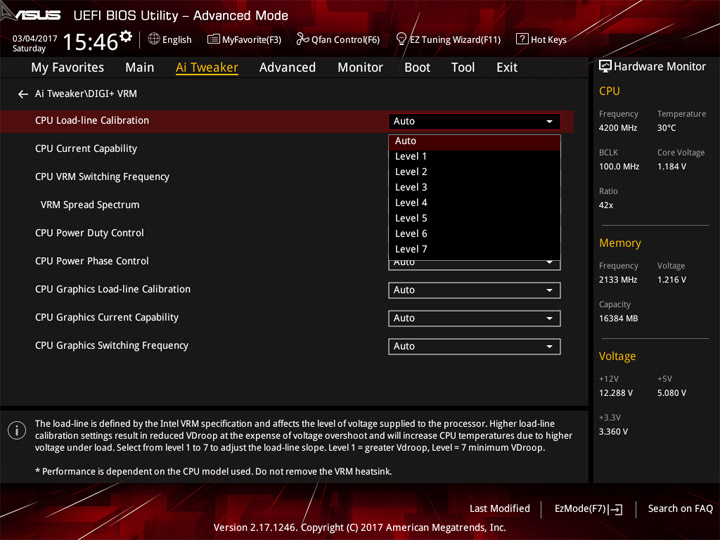Open CPU Graphics Current Capability dropdown
The width and height of the screenshot is (720, 540).
tap(474, 318)
